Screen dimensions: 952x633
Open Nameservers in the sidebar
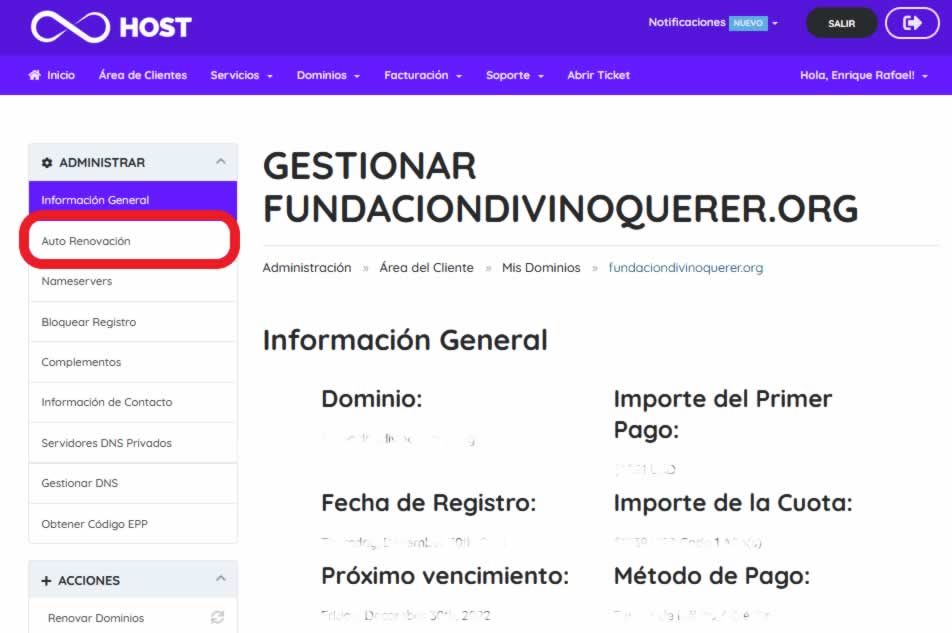pos(133,281)
